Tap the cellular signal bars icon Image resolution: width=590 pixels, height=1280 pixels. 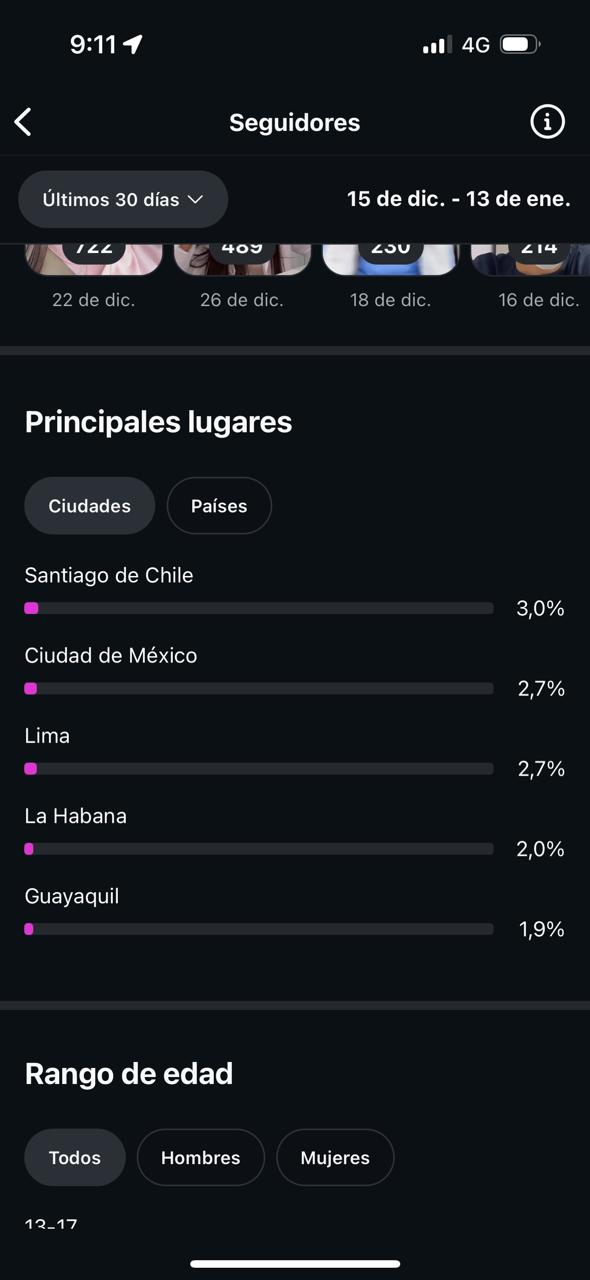[x=435, y=44]
